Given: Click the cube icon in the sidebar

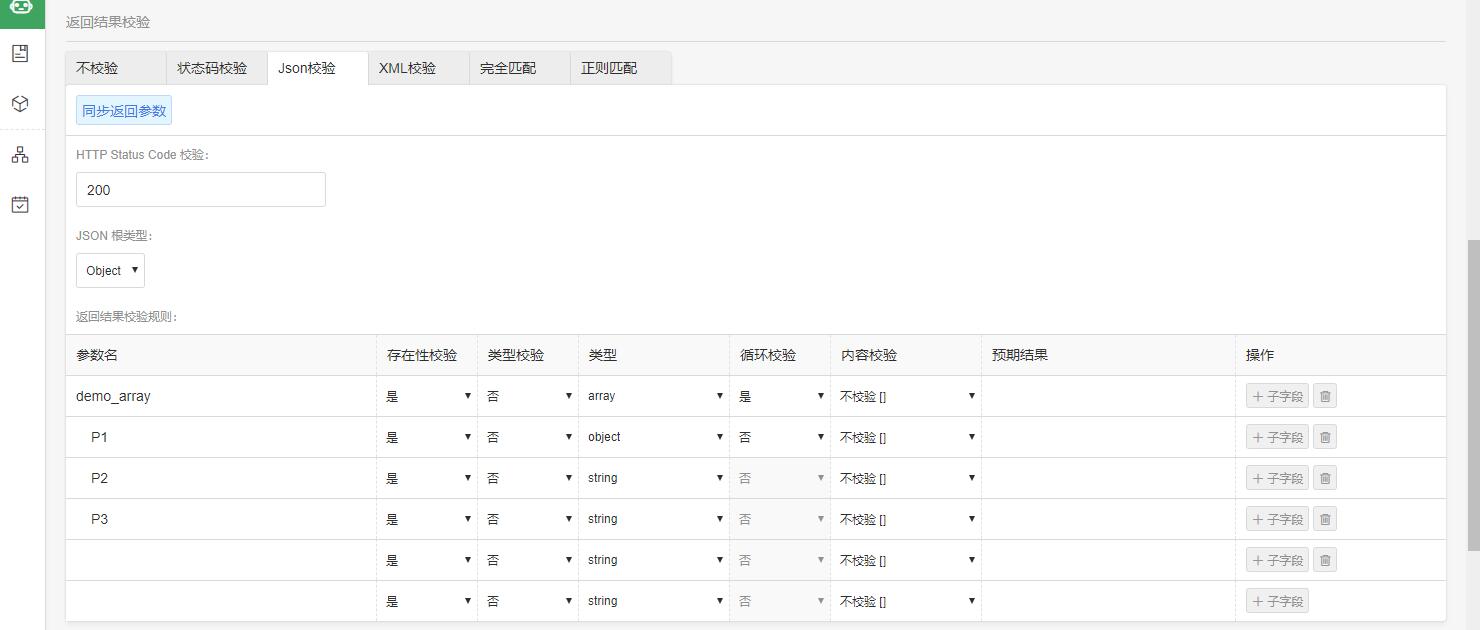Looking at the screenshot, I should (20, 104).
